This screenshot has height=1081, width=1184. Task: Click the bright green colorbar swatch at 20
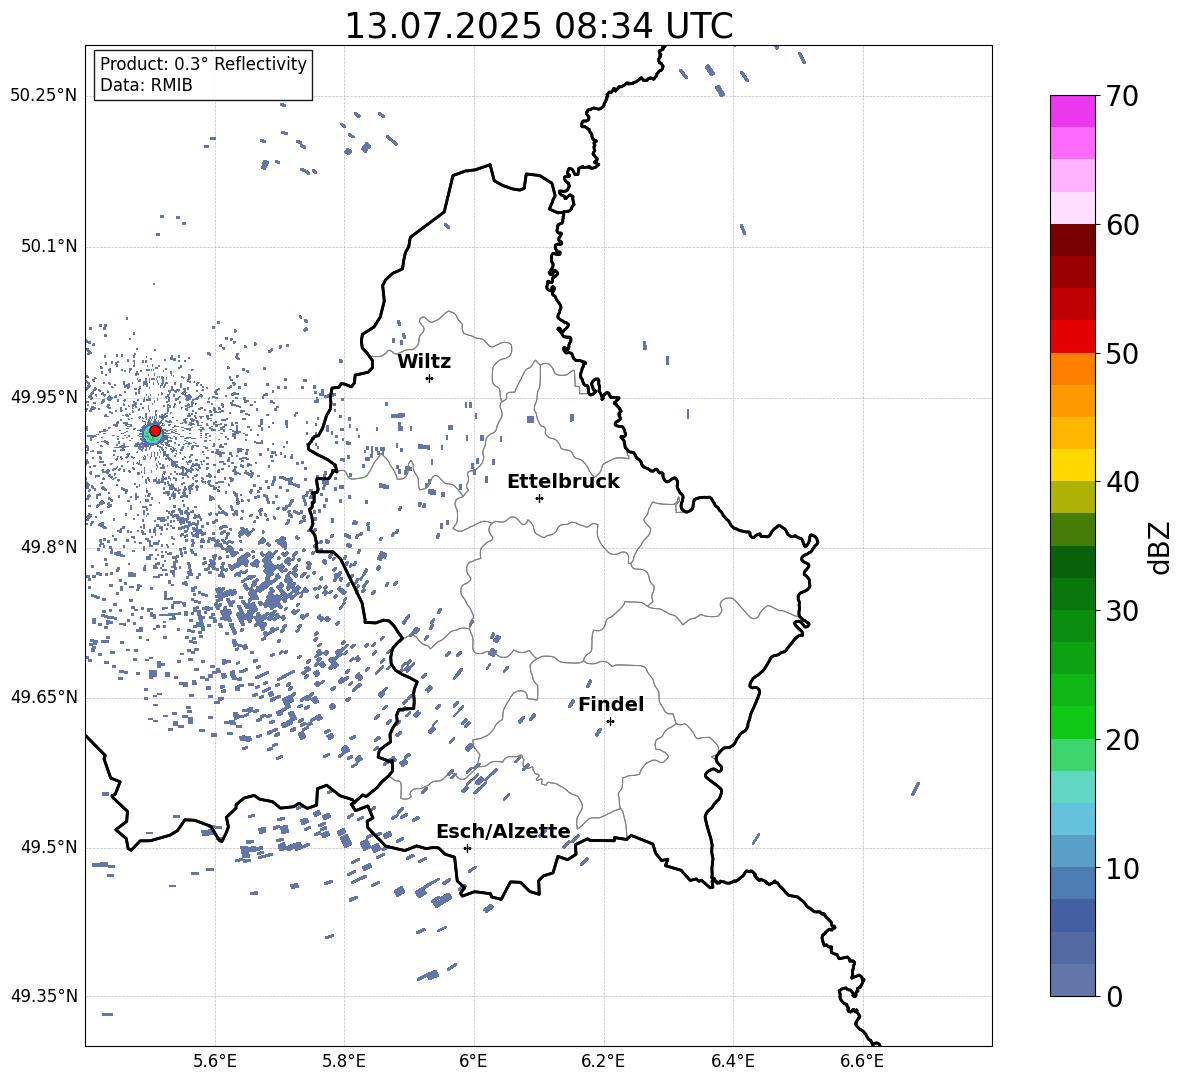1072,722
